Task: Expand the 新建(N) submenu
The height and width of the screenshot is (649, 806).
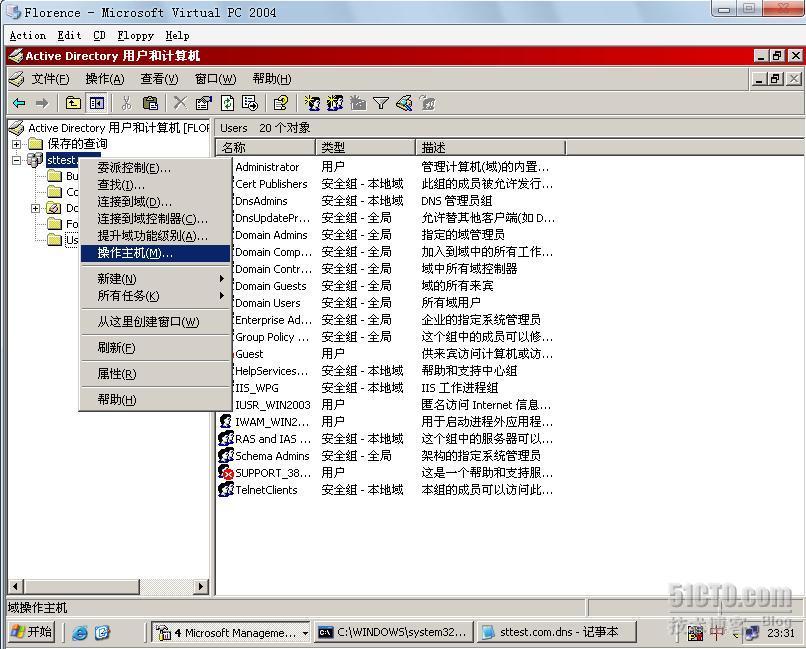Action: coord(155,279)
